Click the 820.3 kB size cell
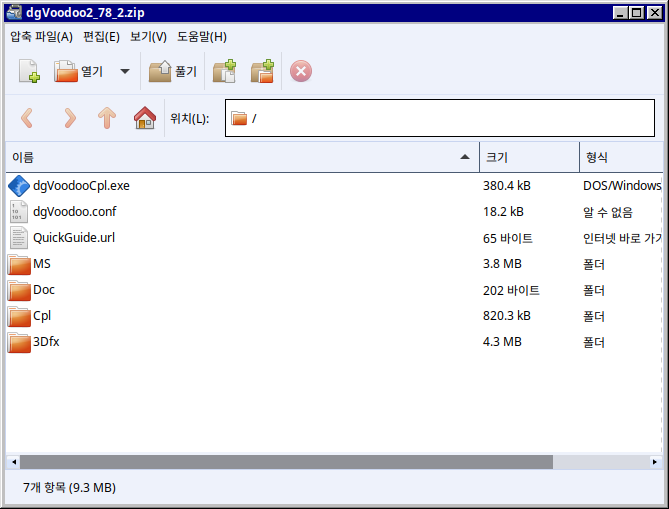Viewport: 669px width, 509px height. point(506,316)
